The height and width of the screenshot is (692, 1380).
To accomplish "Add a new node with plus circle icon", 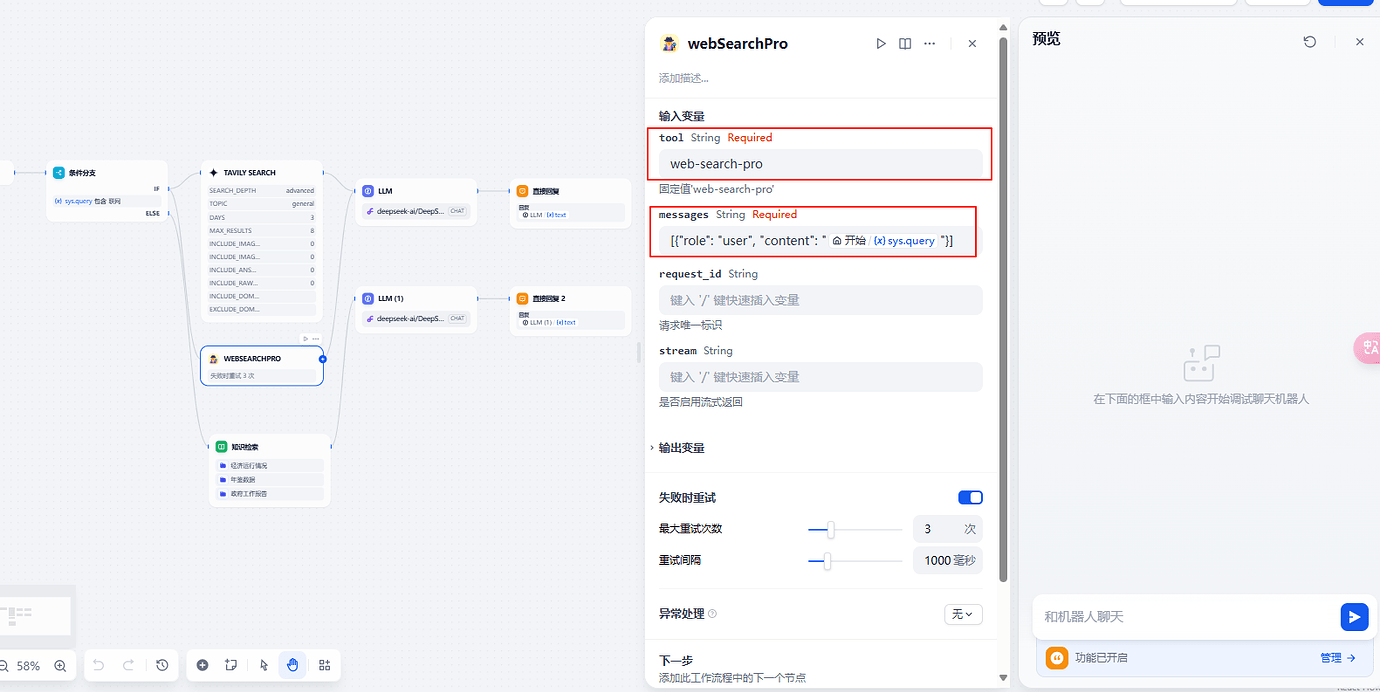I will 203,665.
